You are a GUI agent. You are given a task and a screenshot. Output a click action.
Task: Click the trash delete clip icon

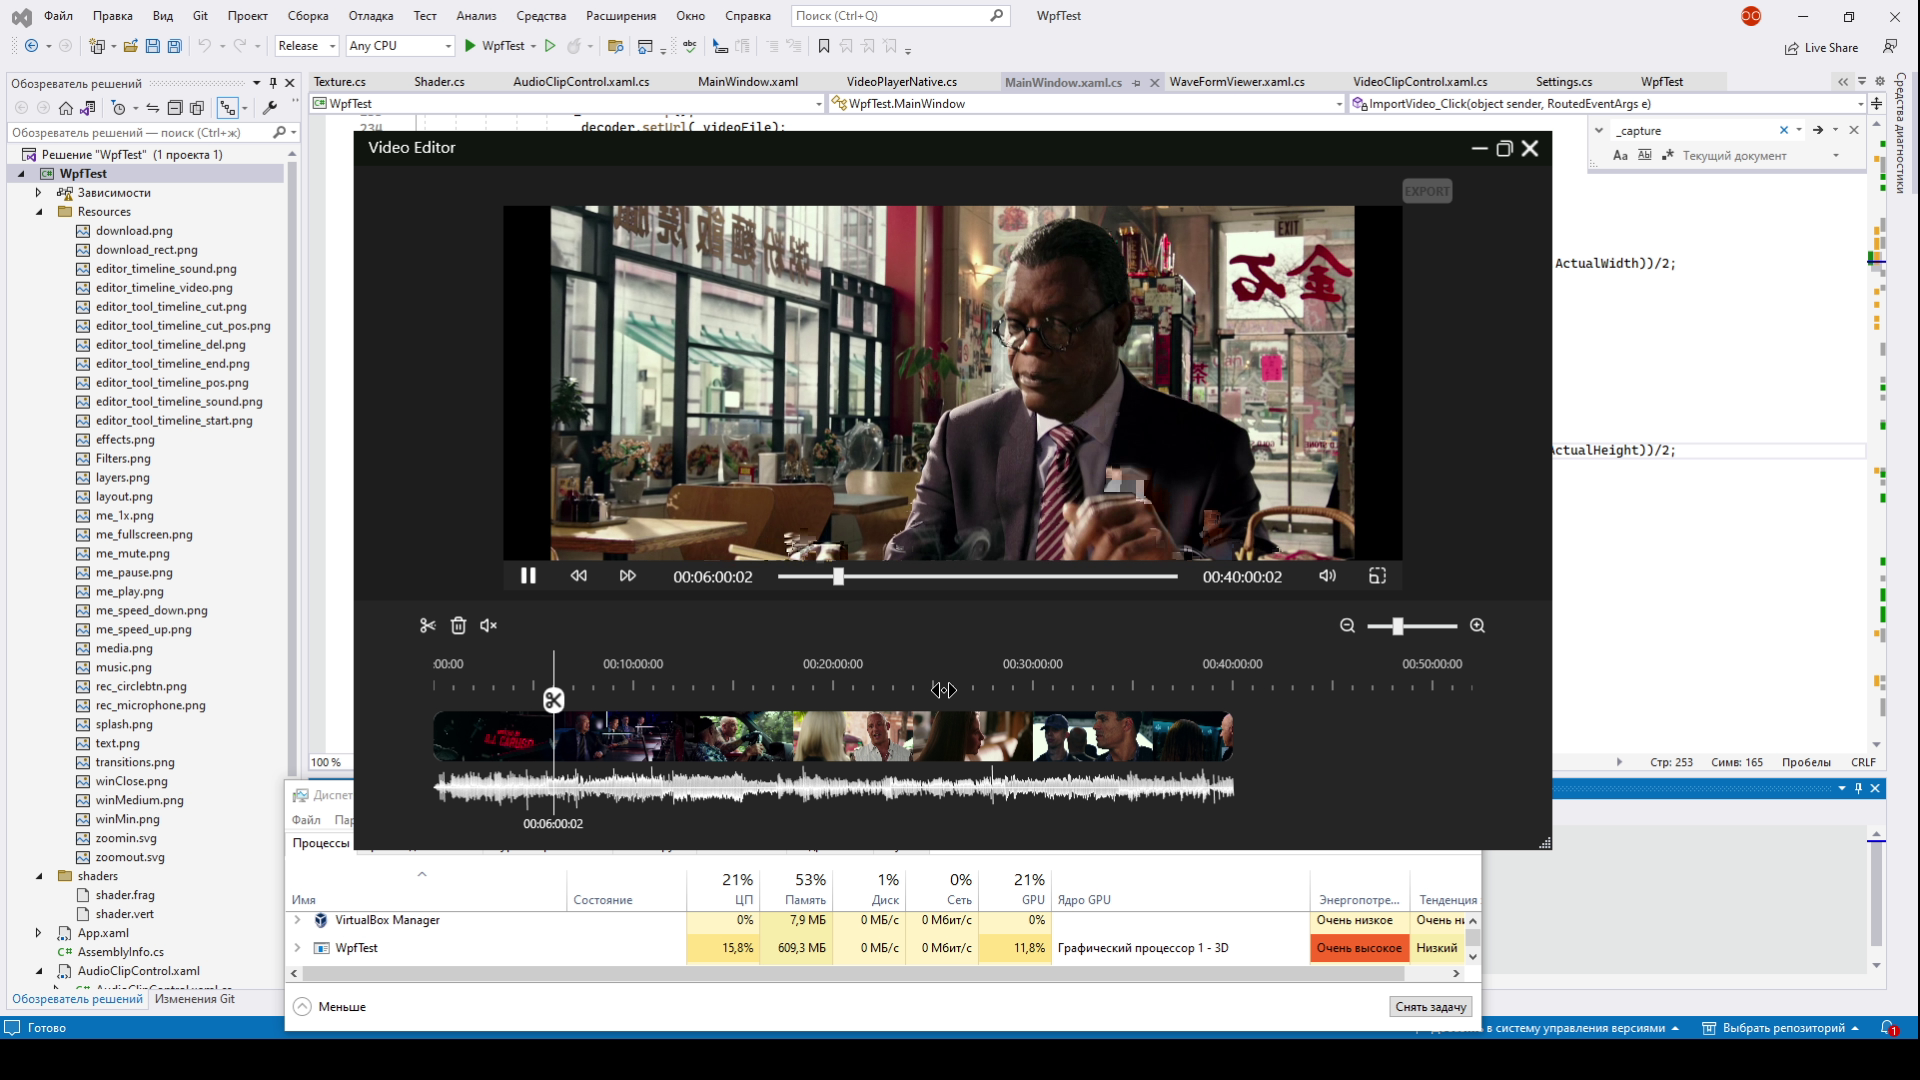[x=458, y=626]
